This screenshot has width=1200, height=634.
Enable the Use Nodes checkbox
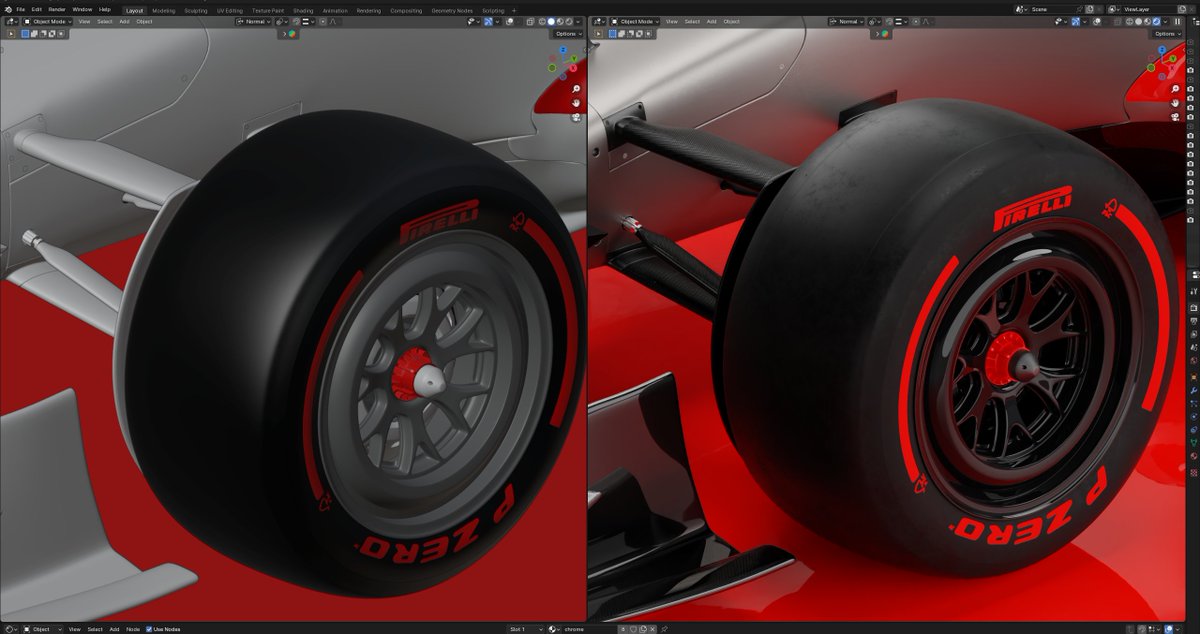click(149, 629)
